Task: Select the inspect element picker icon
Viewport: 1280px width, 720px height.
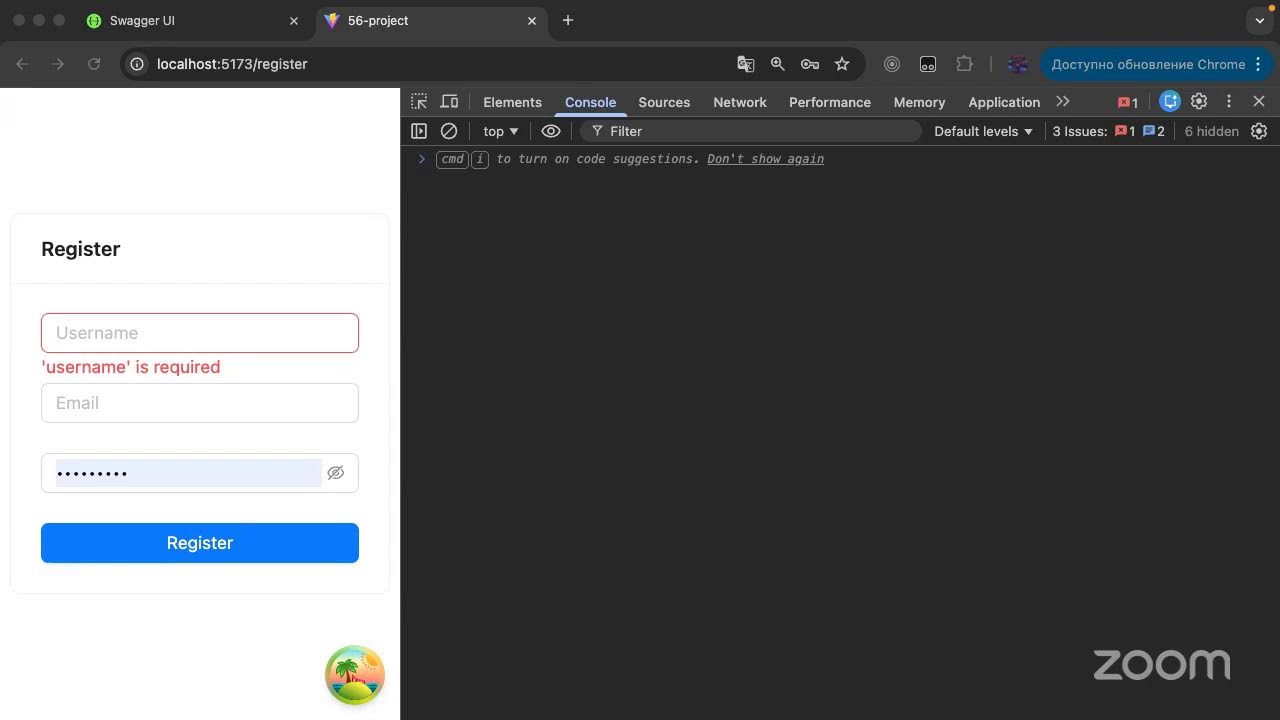Action: [419, 102]
